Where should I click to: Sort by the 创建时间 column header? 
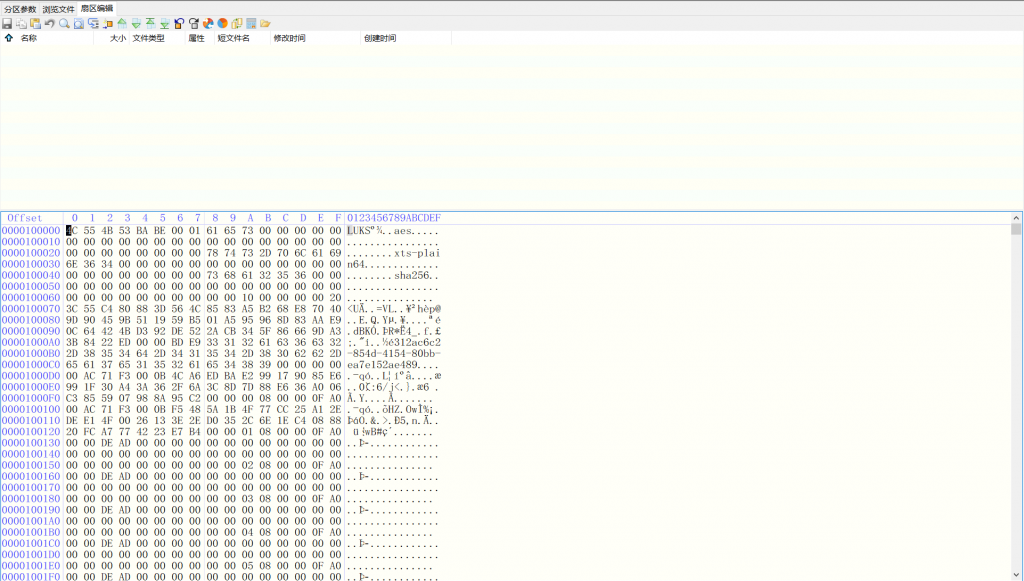pos(380,38)
